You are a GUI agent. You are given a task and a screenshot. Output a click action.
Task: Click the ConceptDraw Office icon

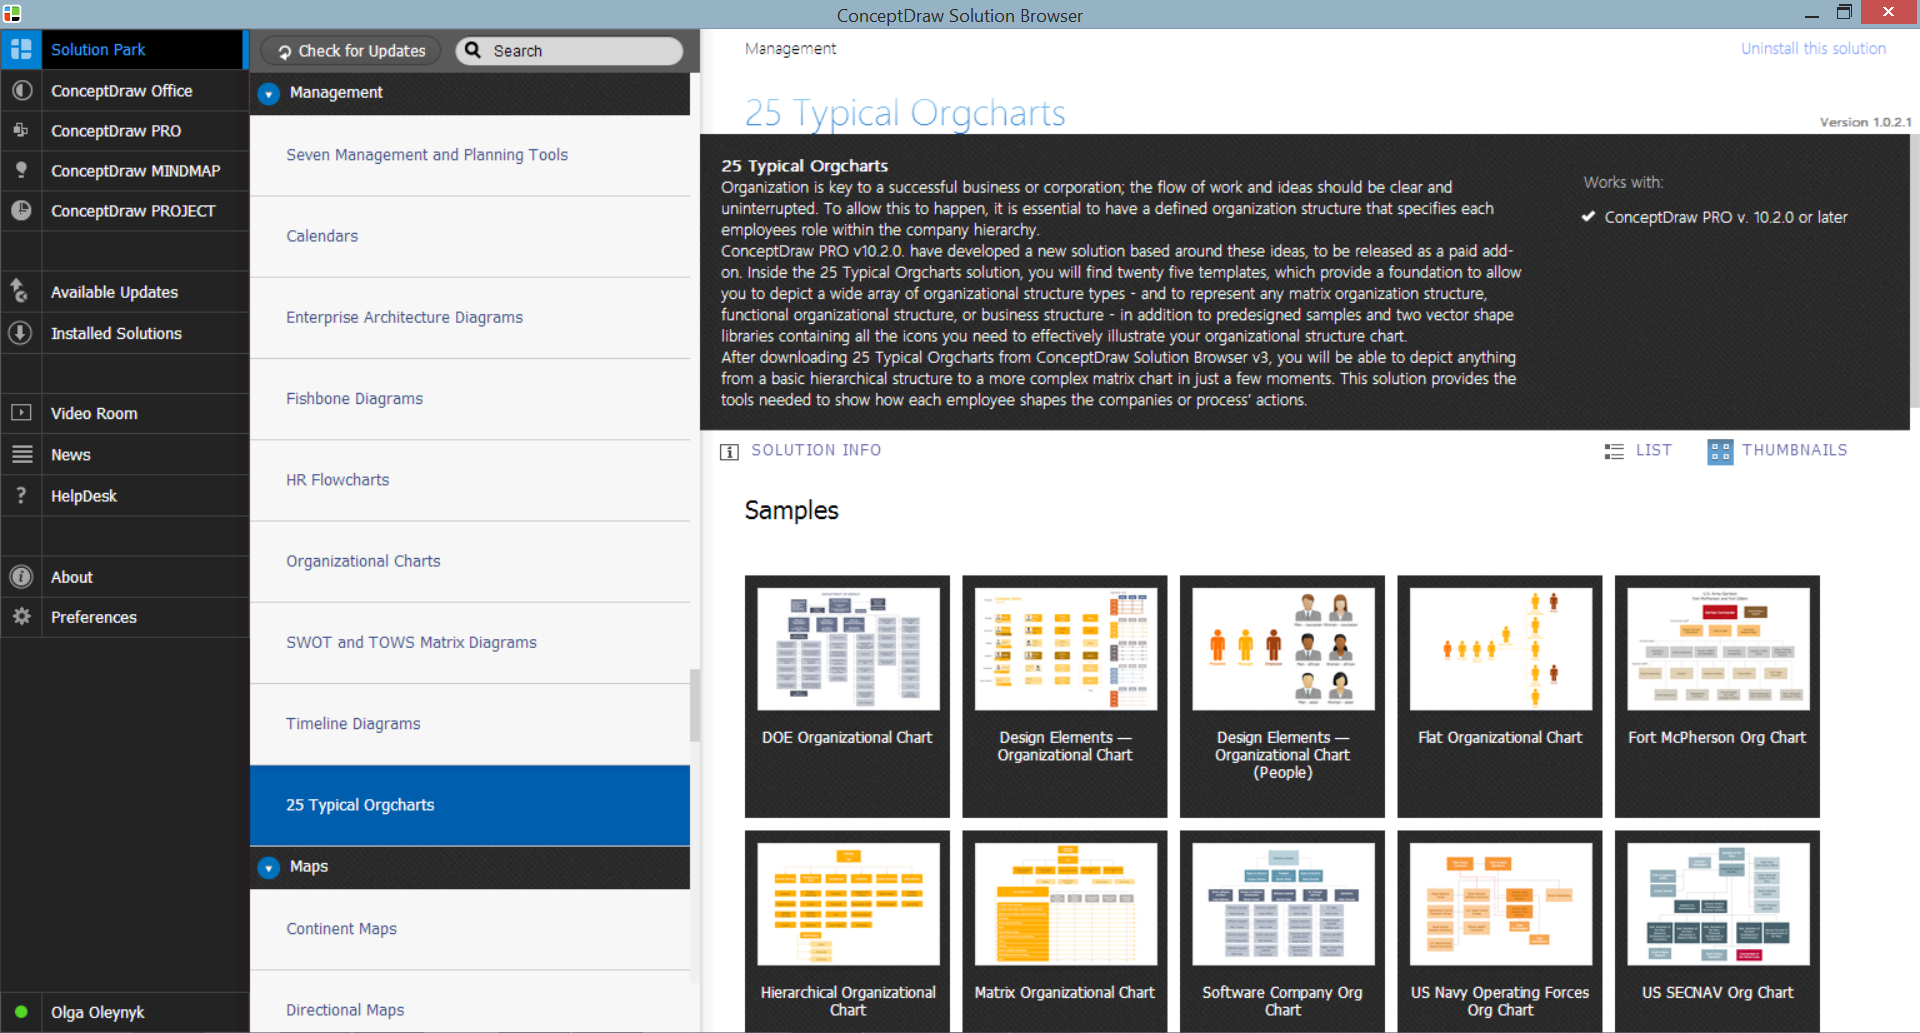[21, 90]
